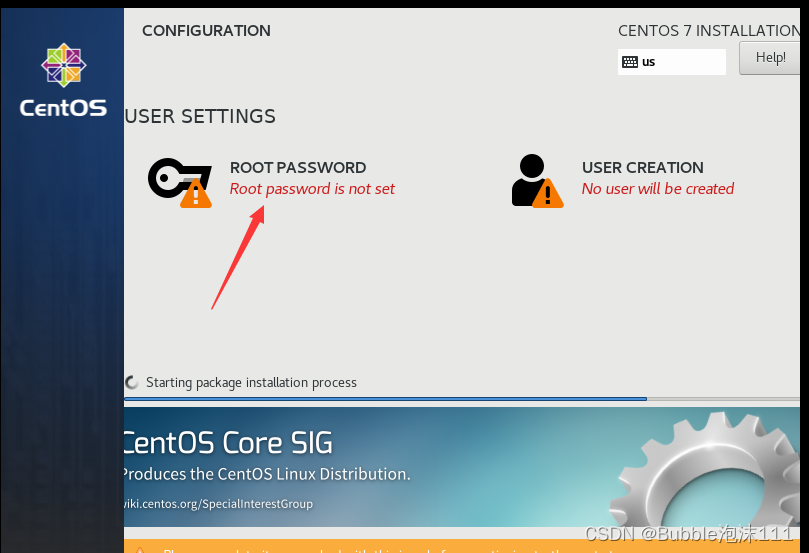
Task: Click the wiki.centos.org/SpecialInterestGroup link text
Action: (218, 503)
